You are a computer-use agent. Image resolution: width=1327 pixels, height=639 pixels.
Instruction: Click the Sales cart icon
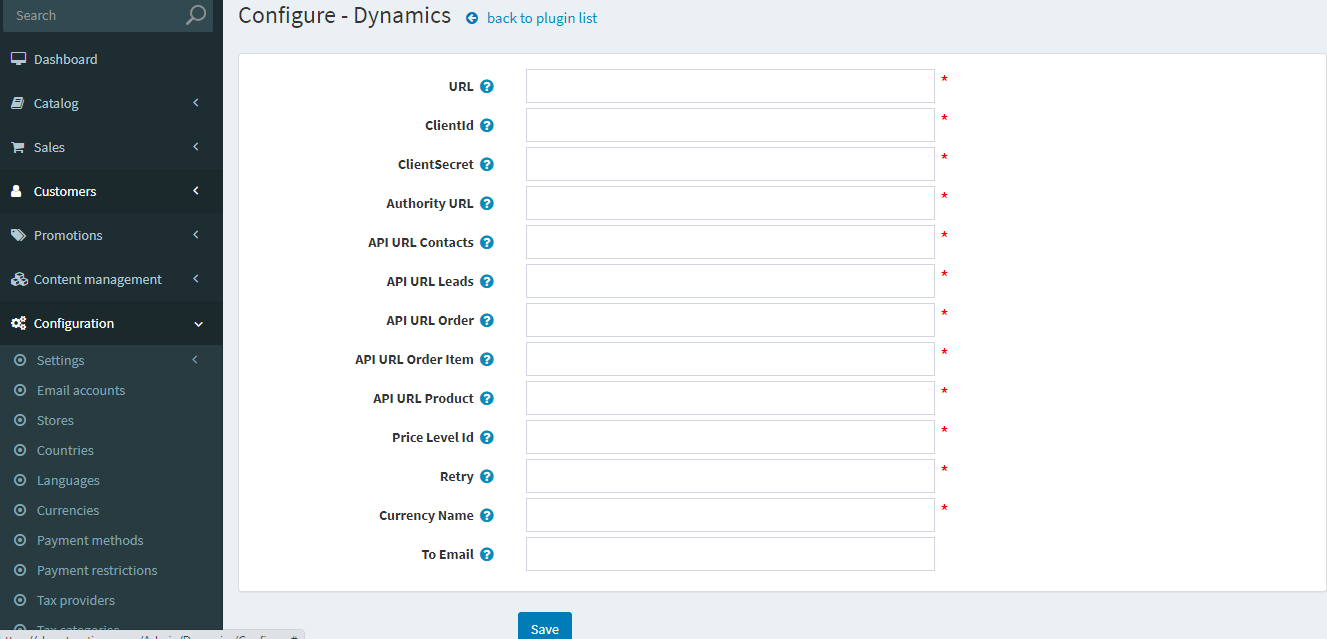click(18, 147)
